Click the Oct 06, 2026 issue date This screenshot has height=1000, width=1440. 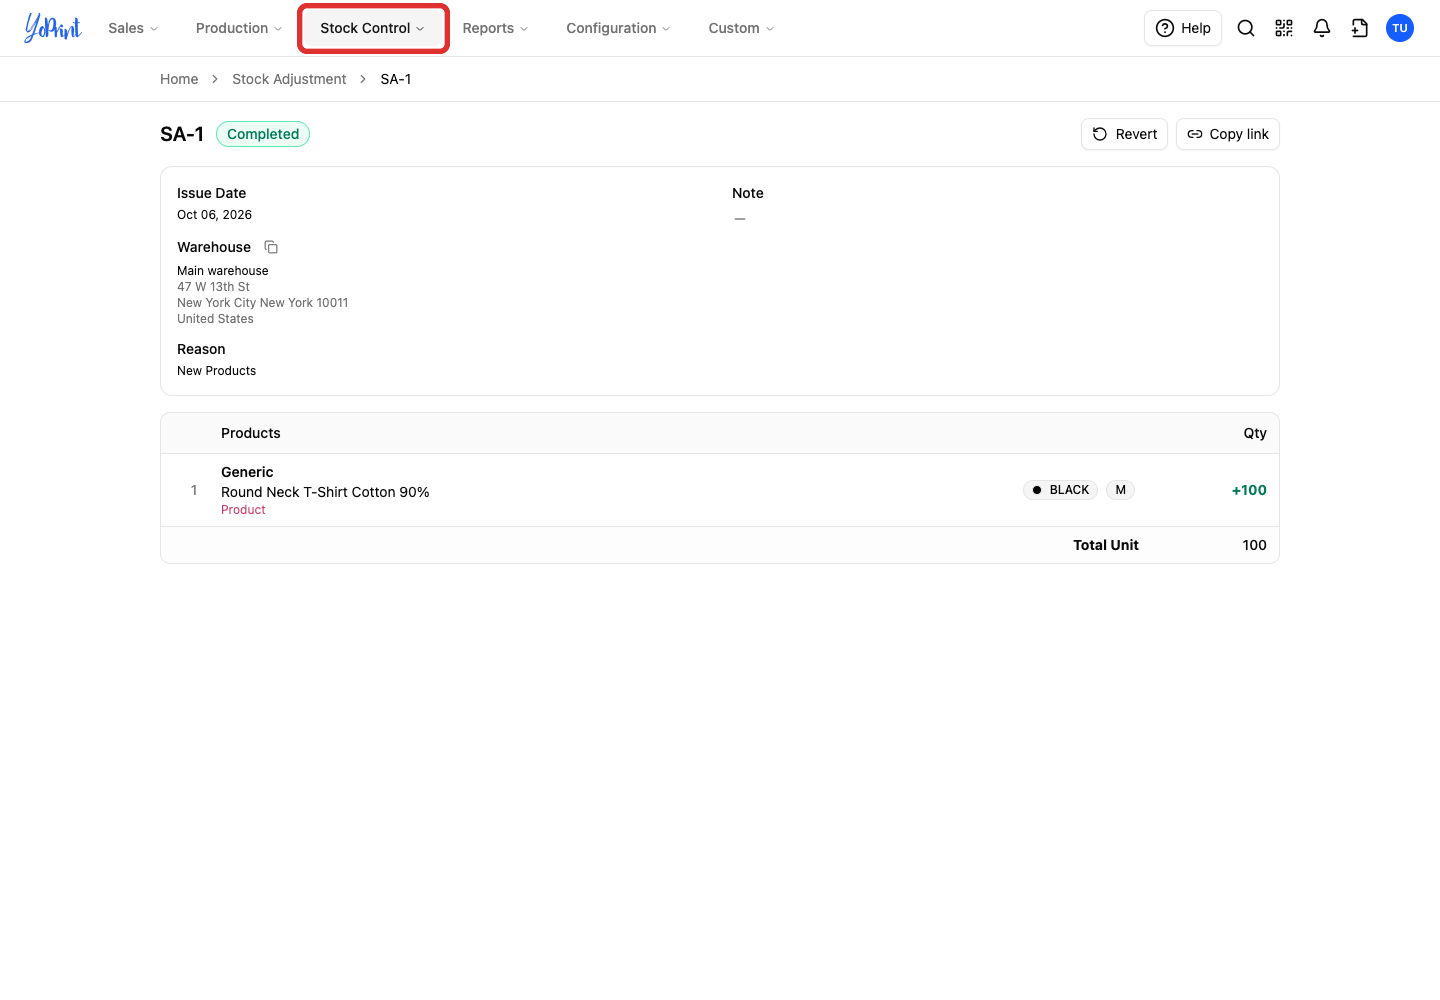215,215
